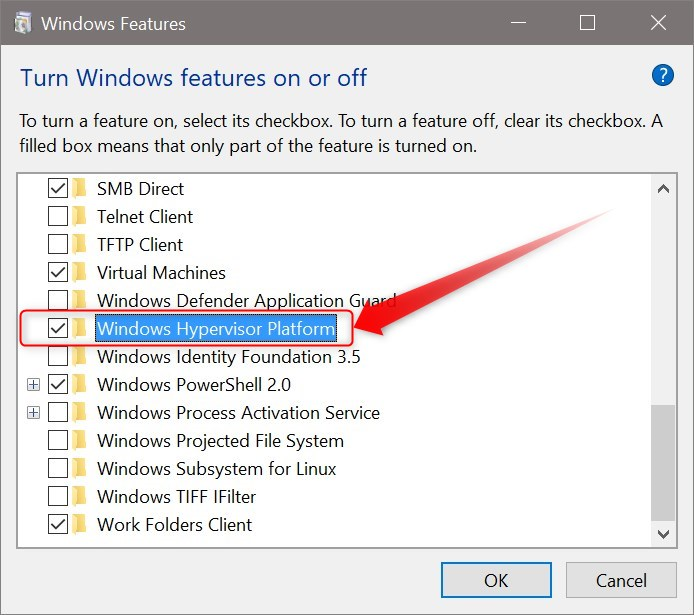Check Windows Identity Foundation 3.5 checkbox
694x615 pixels.
pos(58,356)
